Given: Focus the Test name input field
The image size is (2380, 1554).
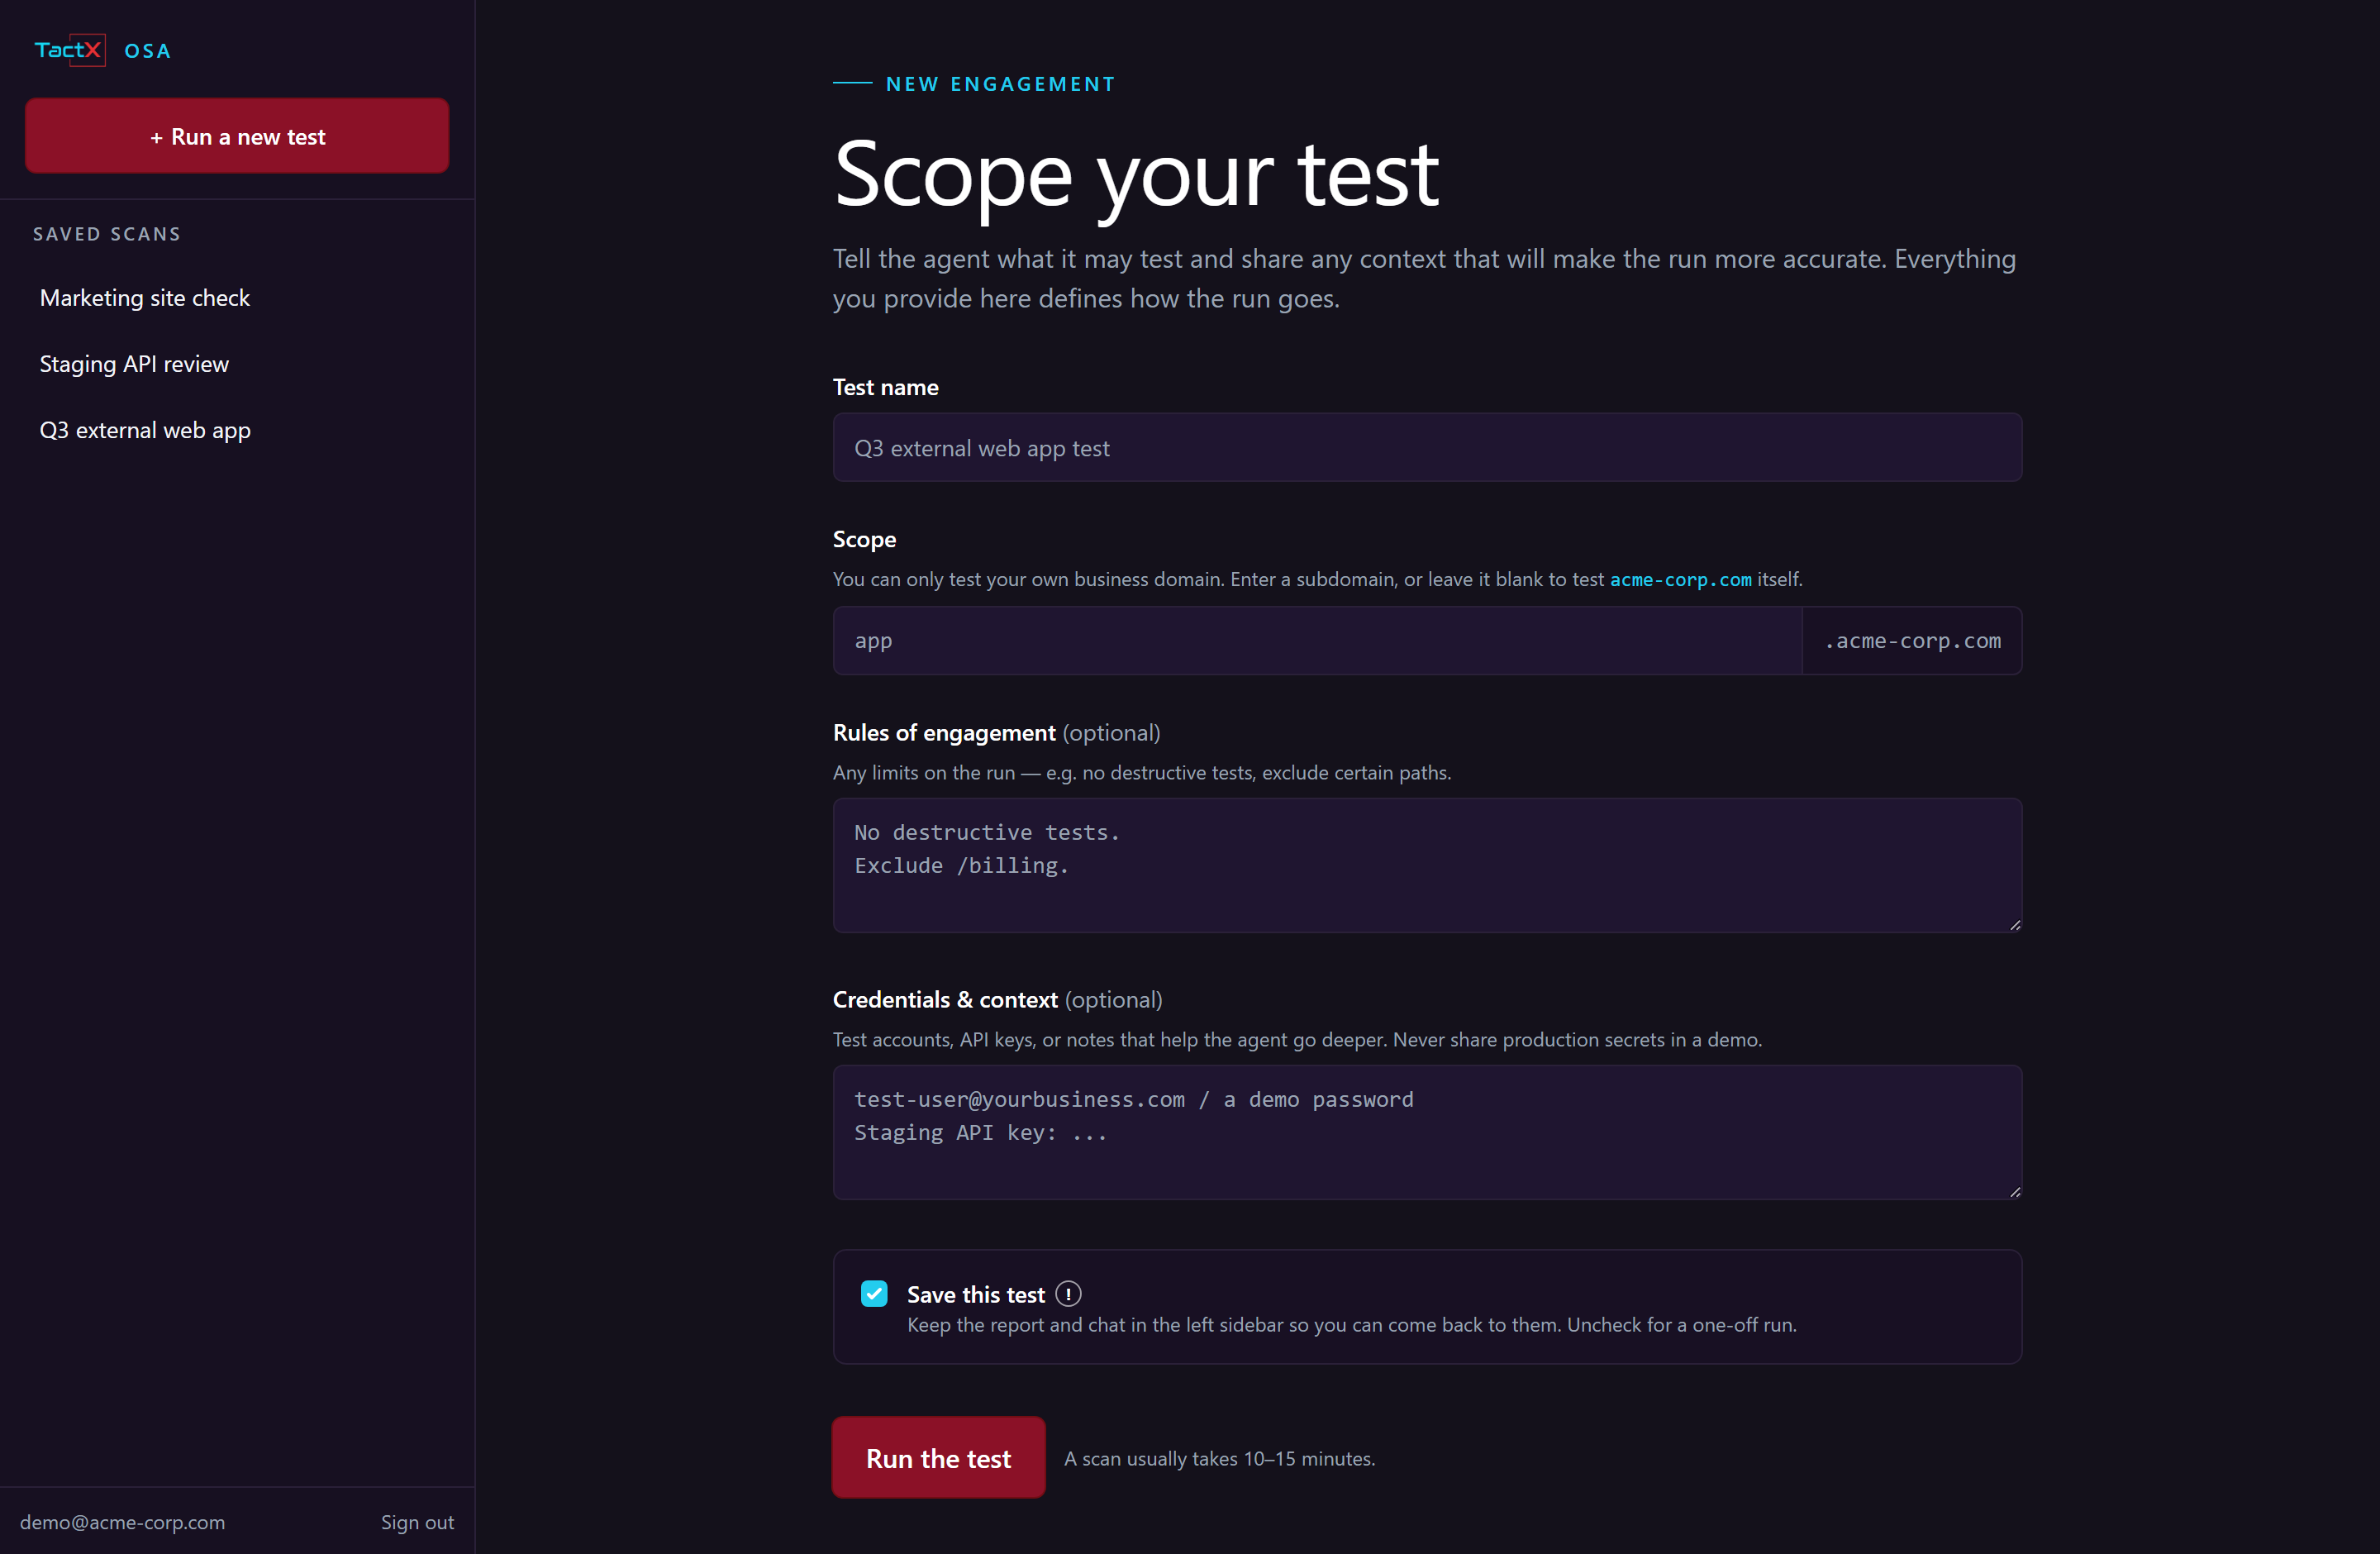Looking at the screenshot, I should click(x=1427, y=447).
